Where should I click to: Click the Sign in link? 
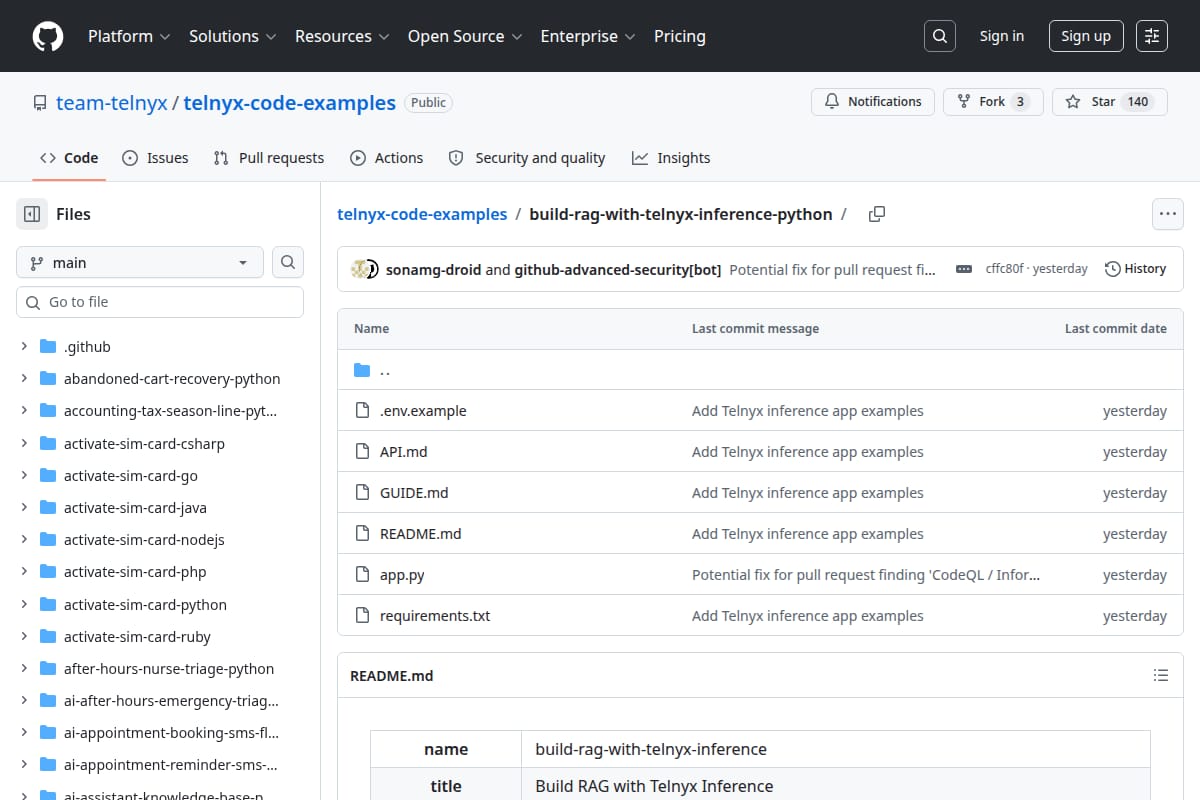coord(1002,36)
